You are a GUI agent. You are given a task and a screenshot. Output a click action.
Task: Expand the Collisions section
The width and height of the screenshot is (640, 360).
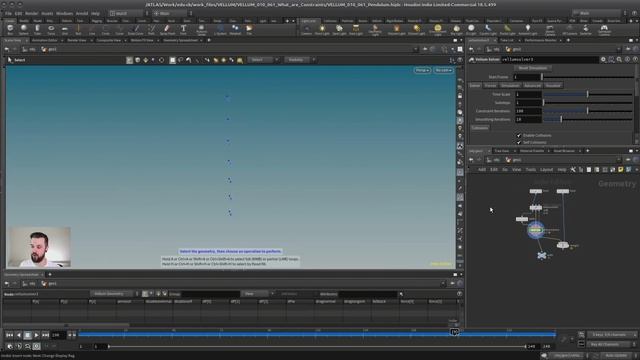[x=480, y=128]
